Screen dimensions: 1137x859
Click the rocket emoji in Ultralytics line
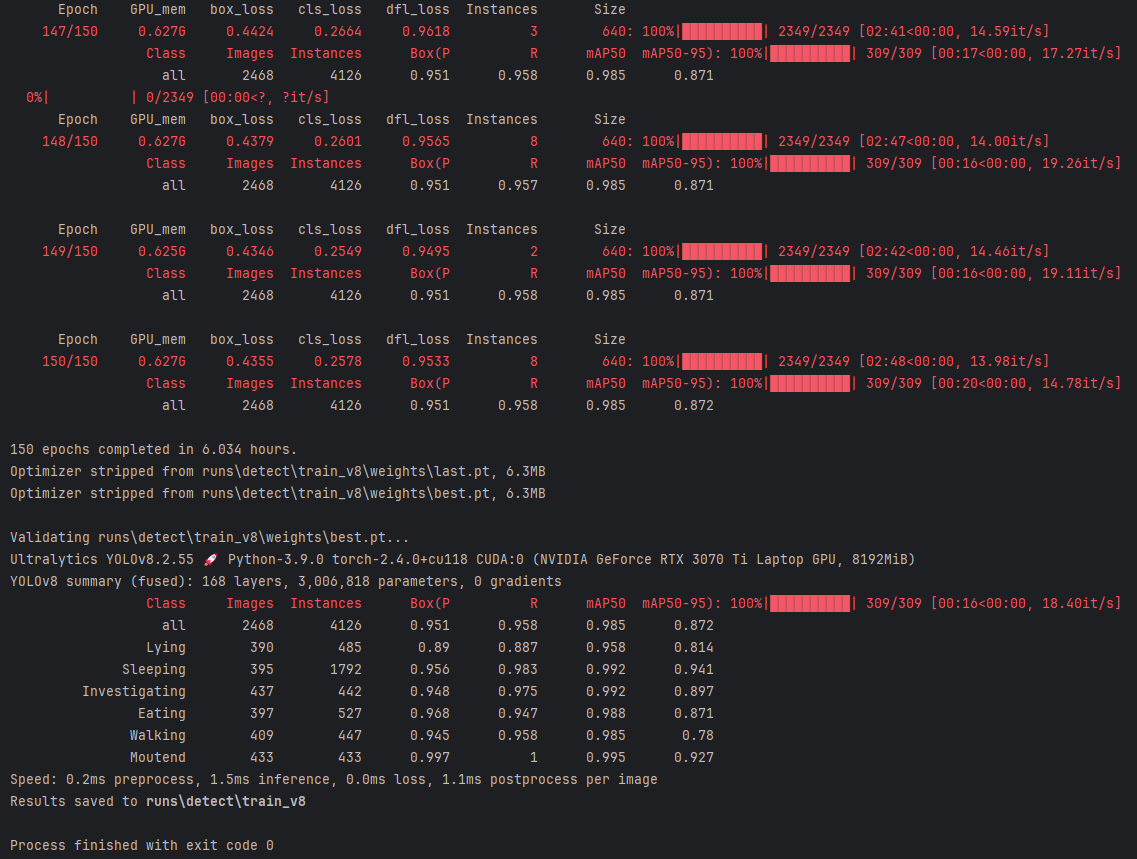(210, 559)
